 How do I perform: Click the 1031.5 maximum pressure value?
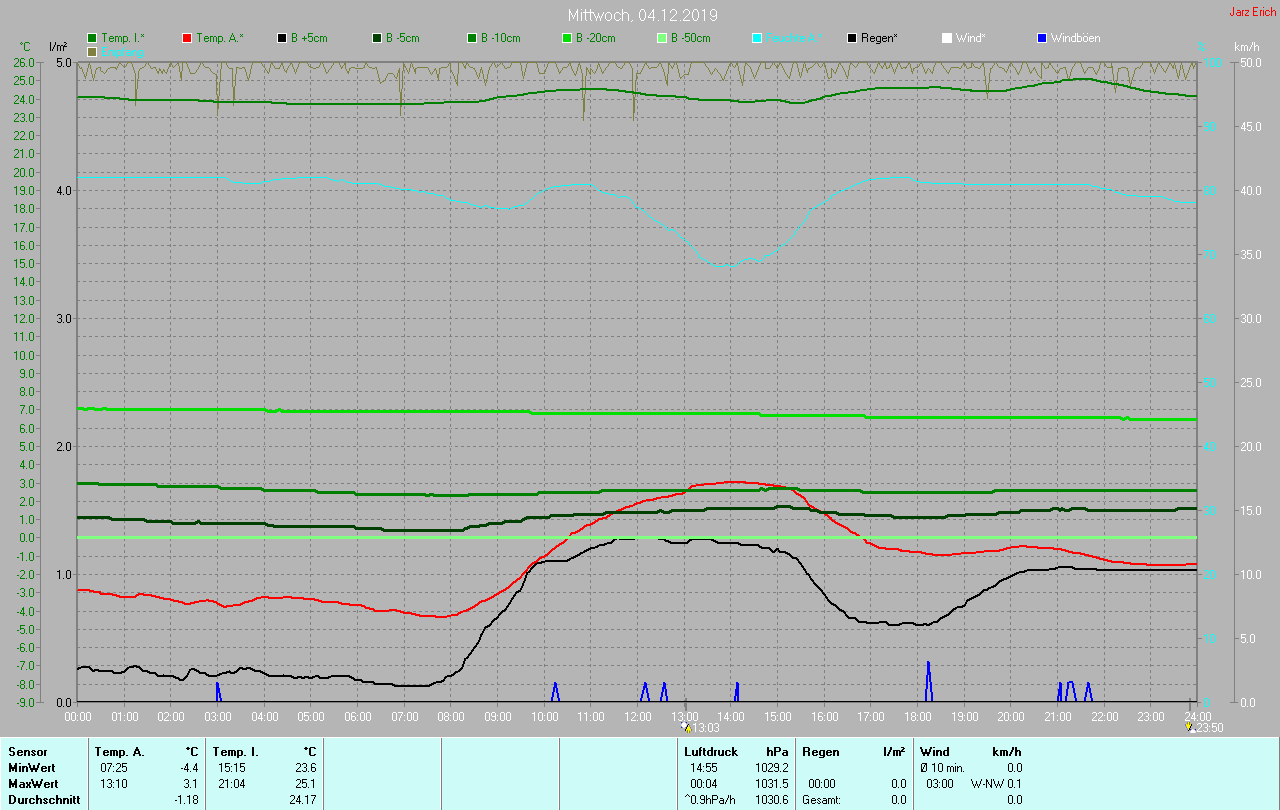point(771,784)
